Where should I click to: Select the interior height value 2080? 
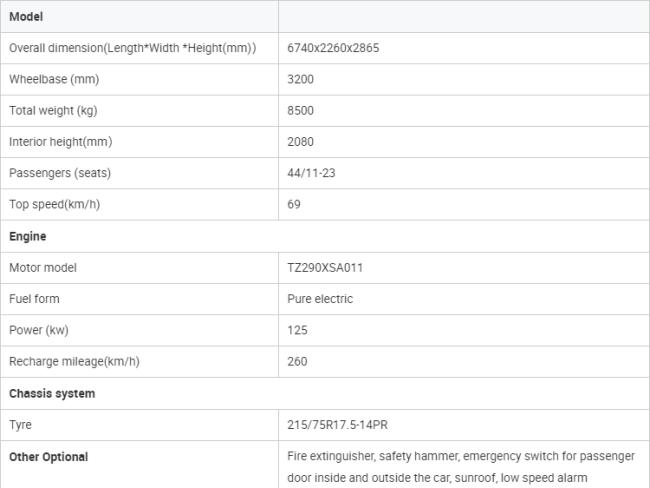coord(300,142)
